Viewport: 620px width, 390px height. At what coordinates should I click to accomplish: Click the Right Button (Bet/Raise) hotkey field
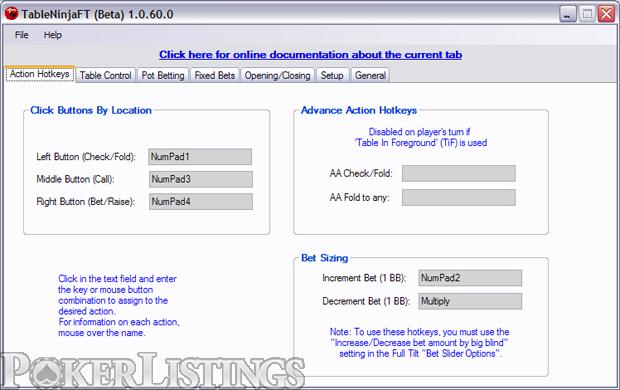200,201
